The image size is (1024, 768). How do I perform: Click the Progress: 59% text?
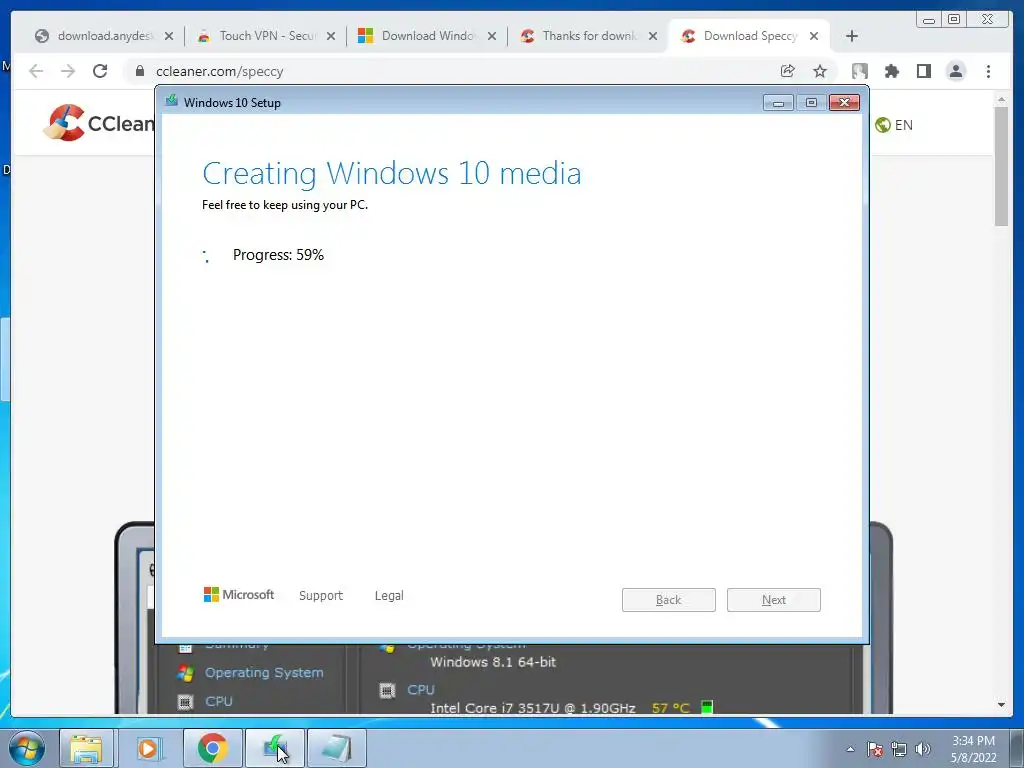tap(278, 255)
